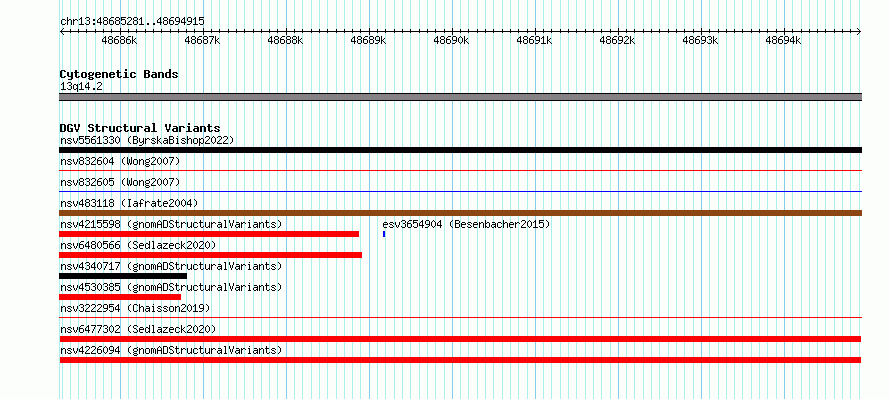The height and width of the screenshot is (399, 890).
Task: Click the 48690k ruler label
Action: pyautogui.click(x=451, y=41)
